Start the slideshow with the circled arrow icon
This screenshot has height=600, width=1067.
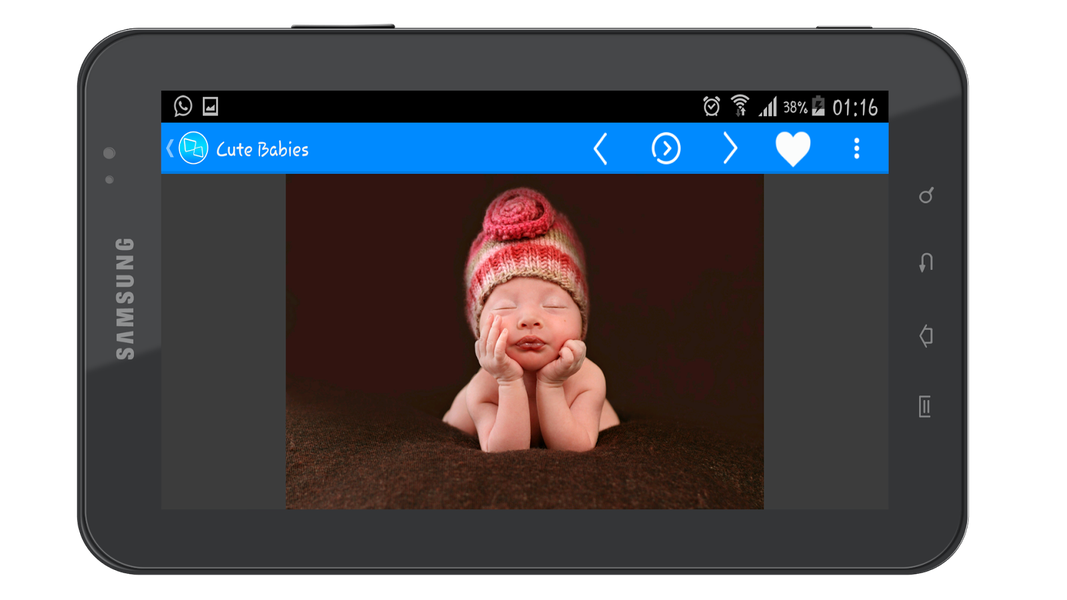click(666, 149)
